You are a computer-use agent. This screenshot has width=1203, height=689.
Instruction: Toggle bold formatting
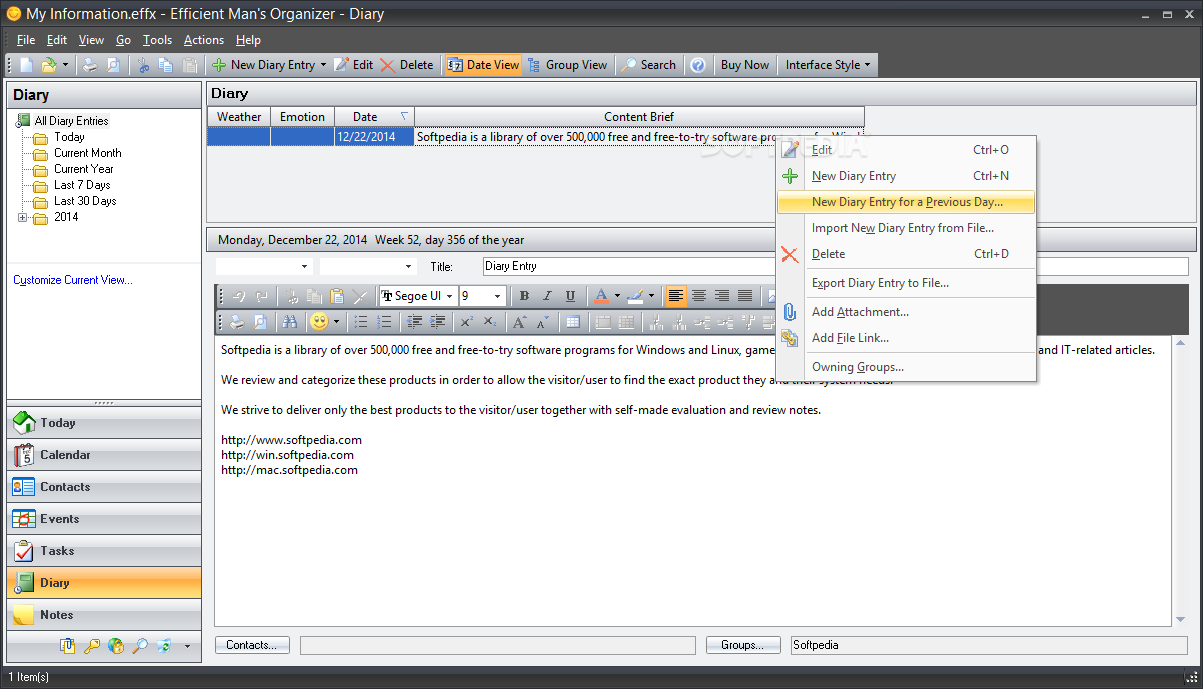coord(524,296)
